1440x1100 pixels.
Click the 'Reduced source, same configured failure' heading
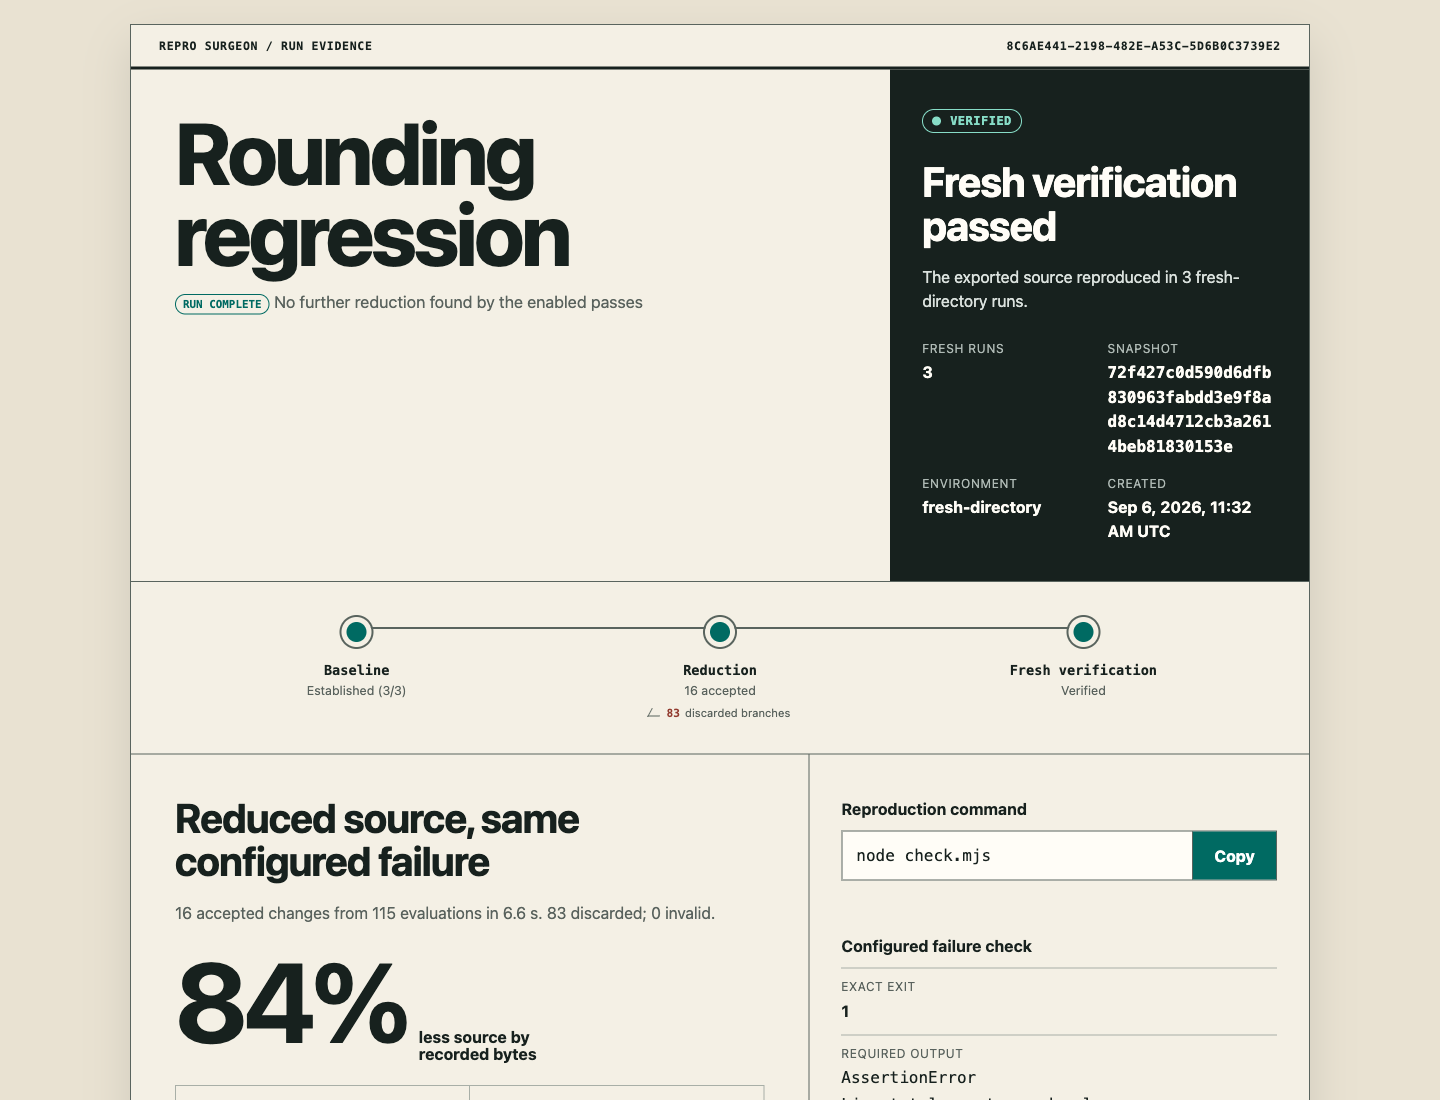click(377, 840)
